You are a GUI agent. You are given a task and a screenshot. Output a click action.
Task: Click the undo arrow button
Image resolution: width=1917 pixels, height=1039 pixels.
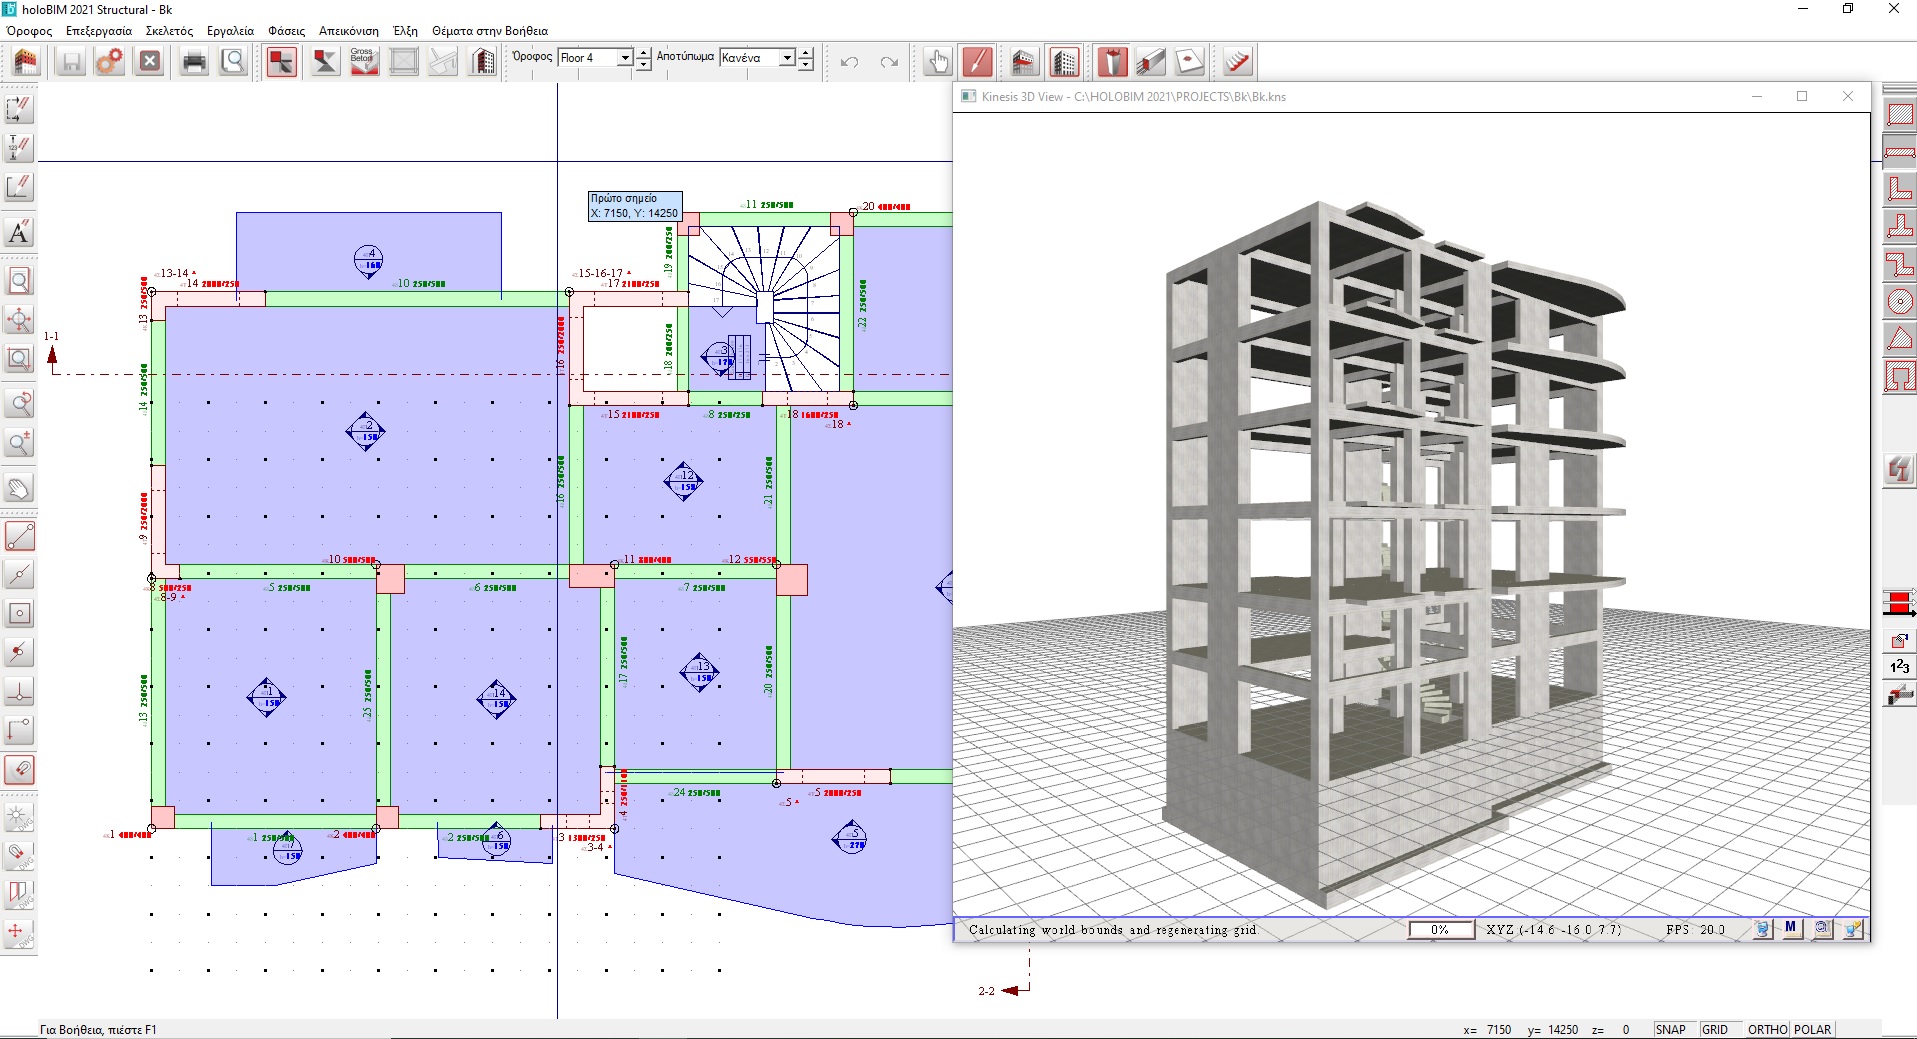[x=849, y=62]
